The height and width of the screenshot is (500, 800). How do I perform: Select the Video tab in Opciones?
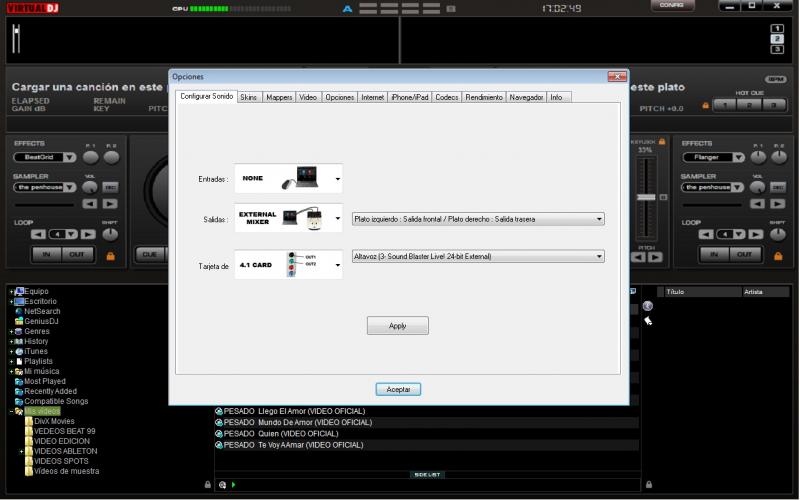tap(308, 97)
